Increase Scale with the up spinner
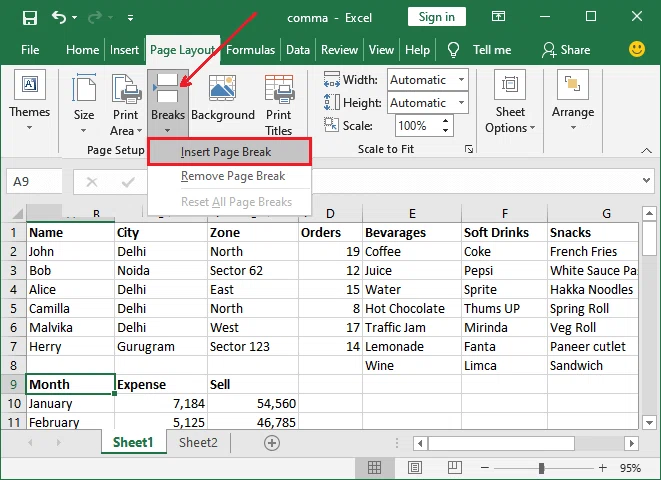This screenshot has width=661, height=480. tap(446, 121)
